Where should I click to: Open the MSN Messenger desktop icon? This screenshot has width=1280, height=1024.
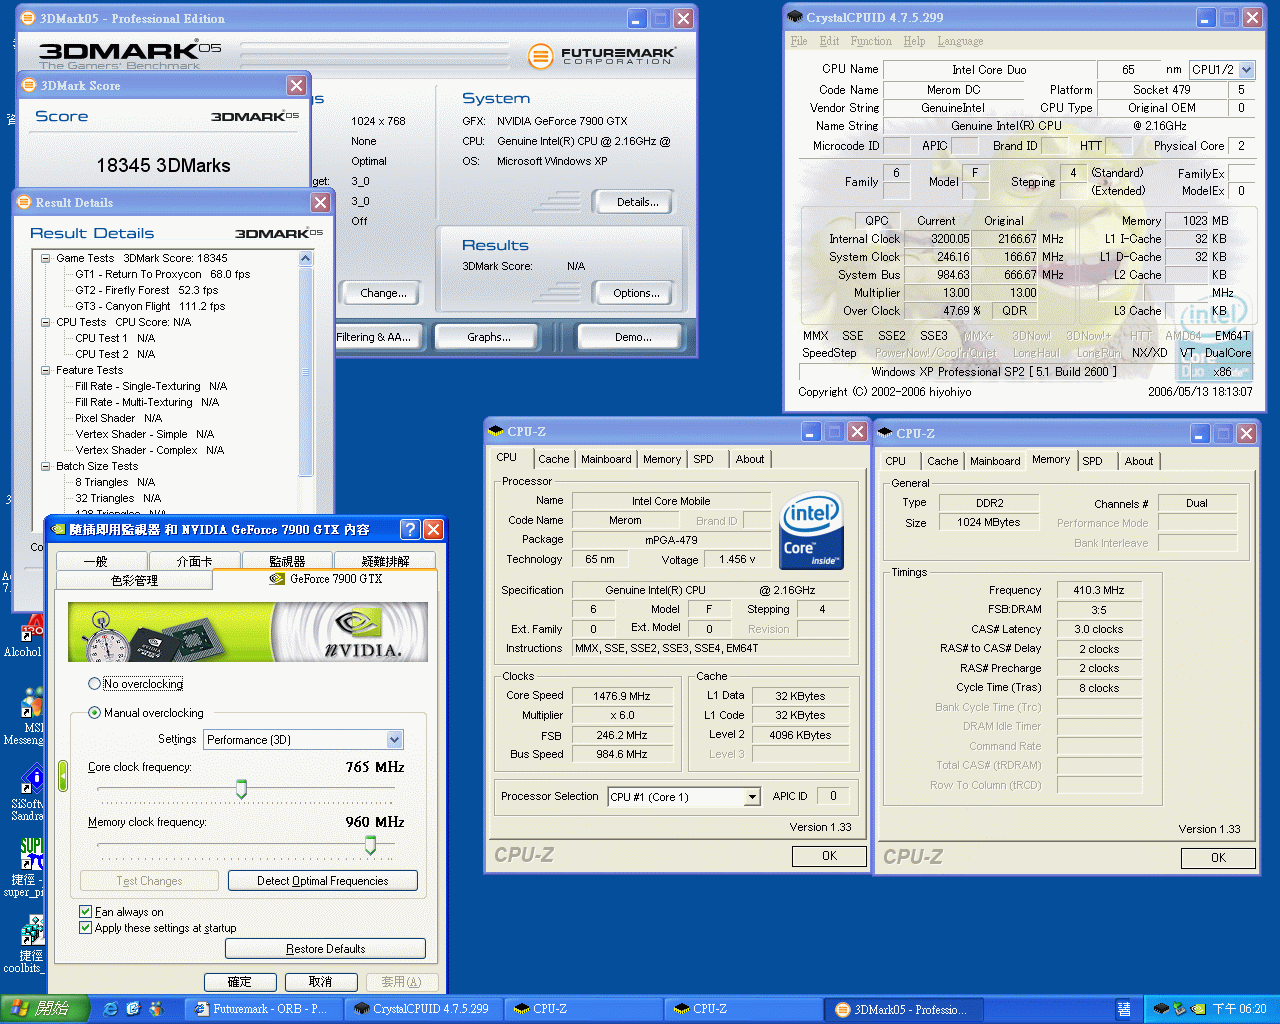[22, 718]
